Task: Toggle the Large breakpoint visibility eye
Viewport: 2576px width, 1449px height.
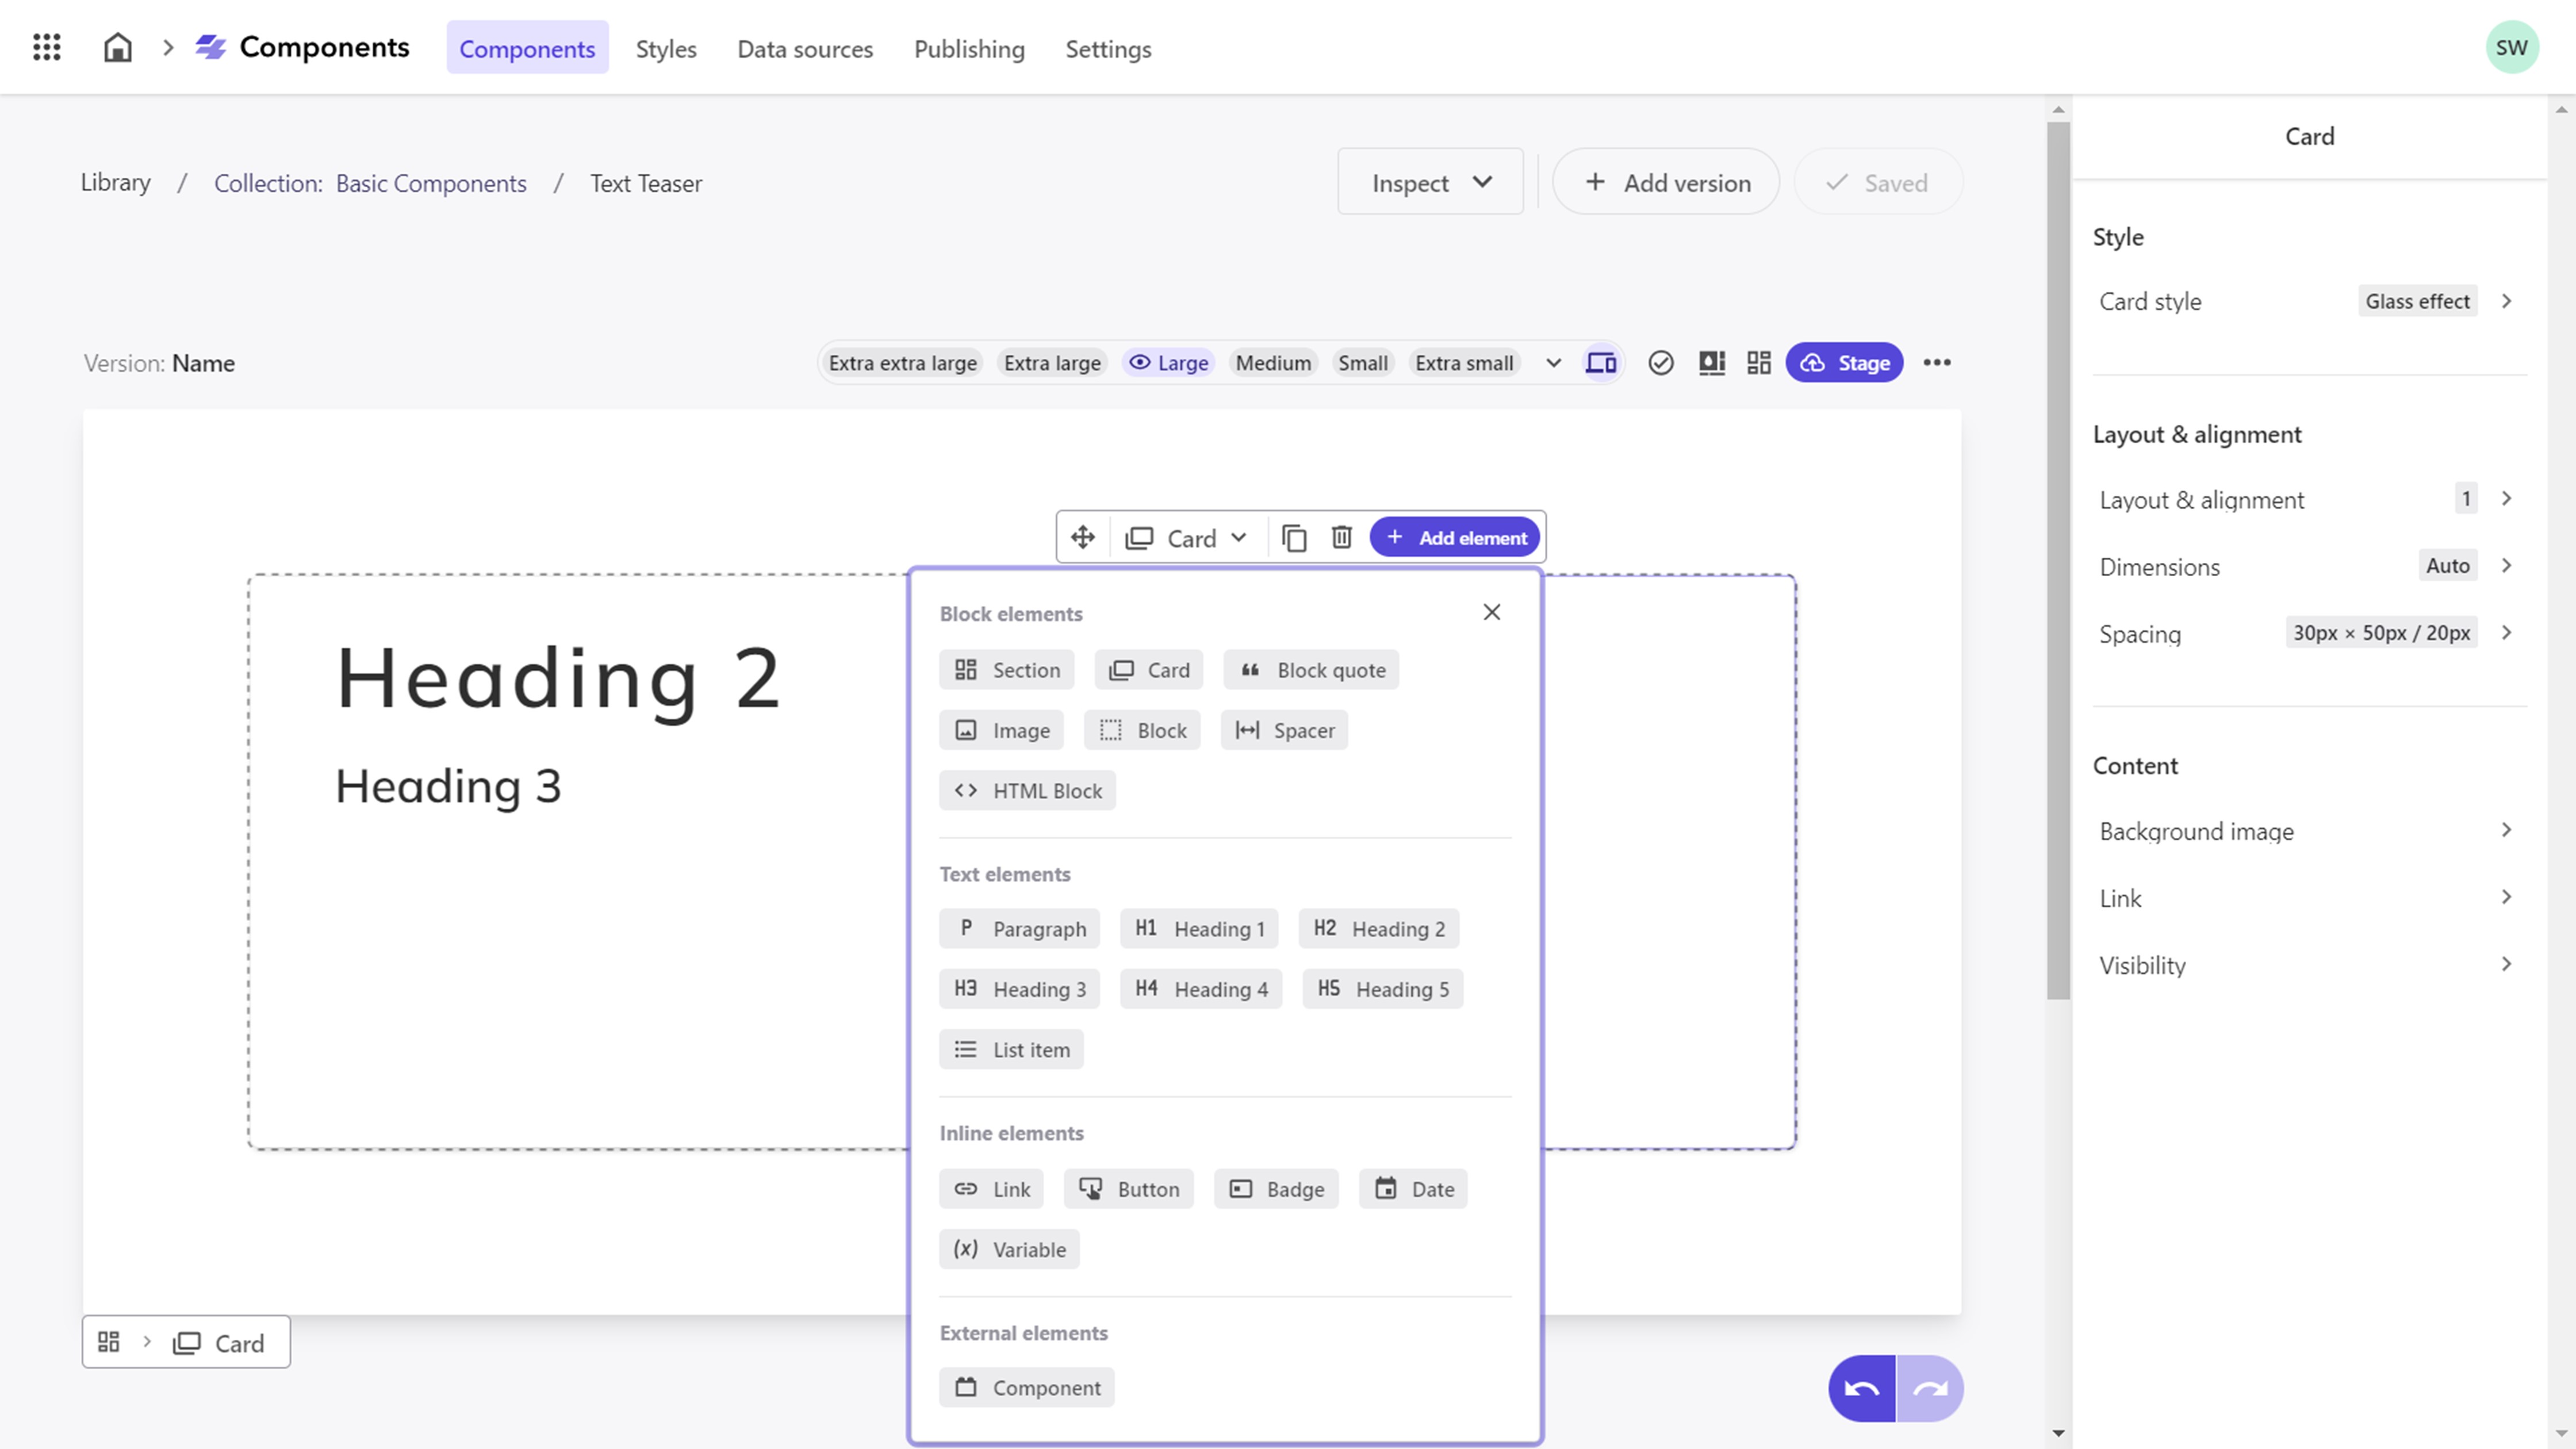Action: point(1140,362)
